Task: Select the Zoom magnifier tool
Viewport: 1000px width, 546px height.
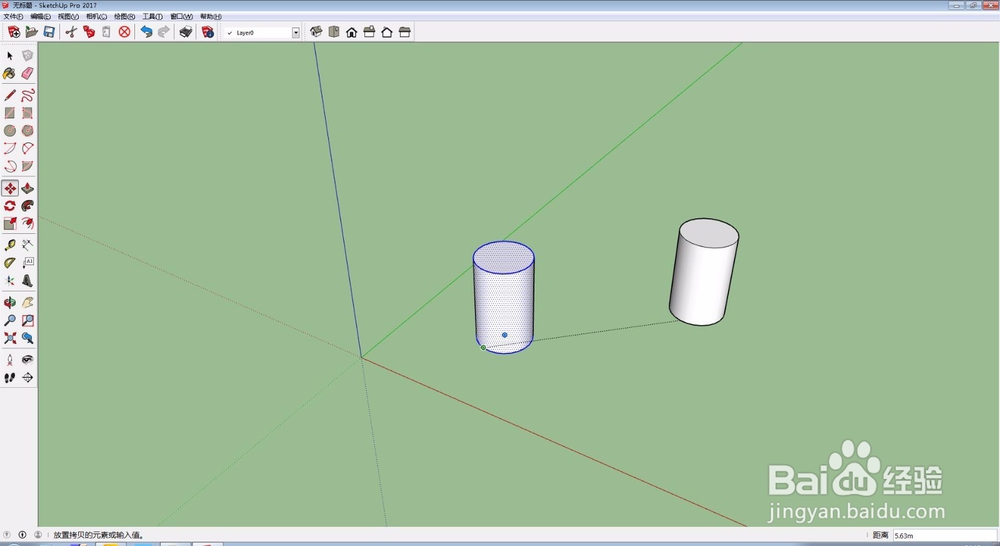Action: [10, 321]
